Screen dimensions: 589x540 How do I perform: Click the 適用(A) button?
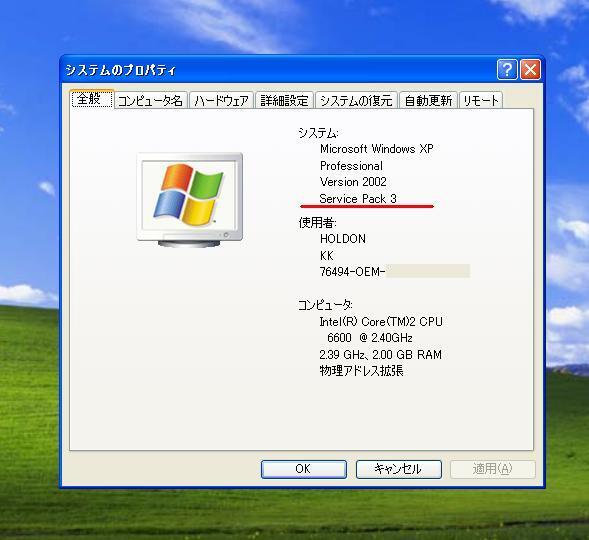click(x=492, y=469)
